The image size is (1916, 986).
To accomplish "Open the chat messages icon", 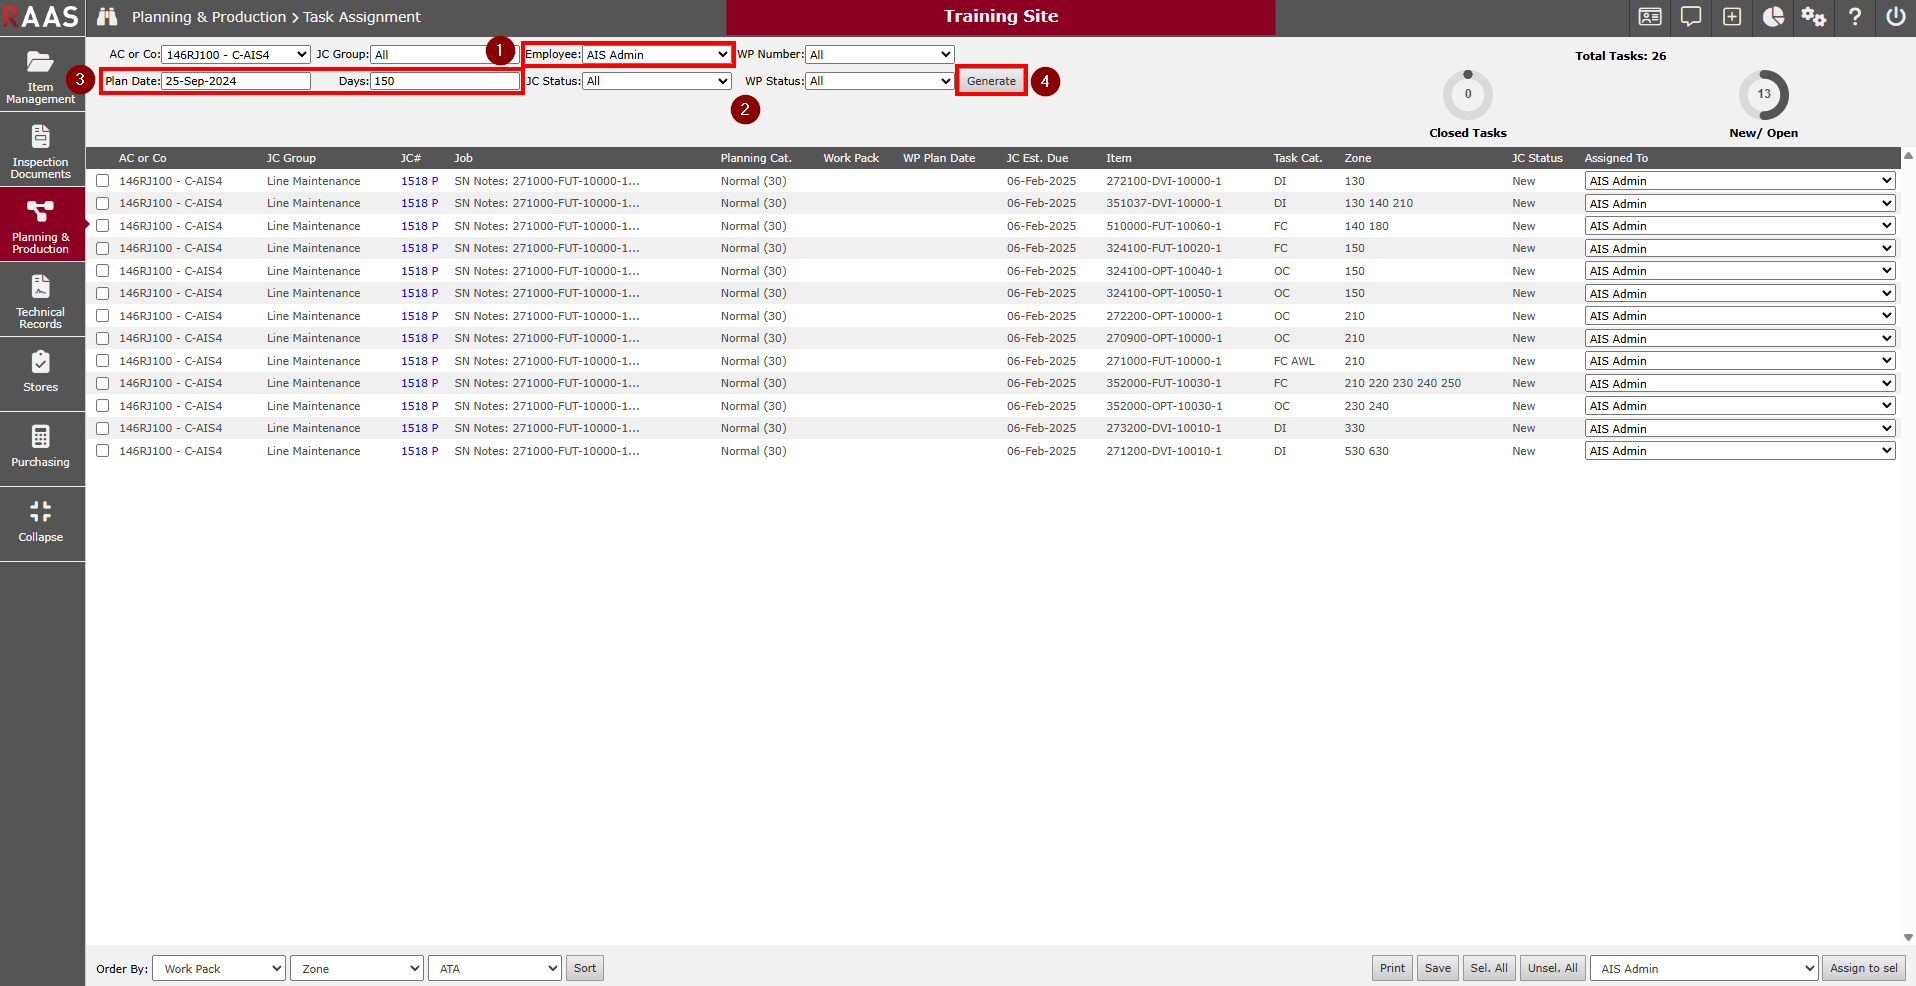I will pyautogui.click(x=1691, y=17).
